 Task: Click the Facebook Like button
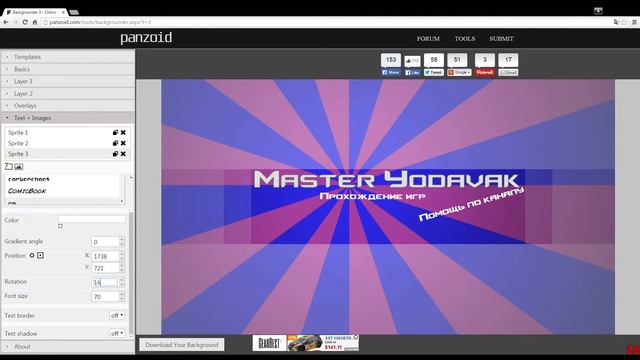coord(412,72)
